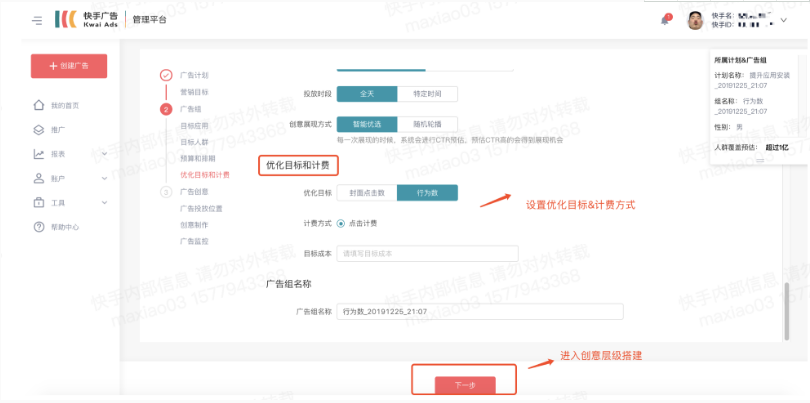Click the 创建广告 button

coord(69,66)
